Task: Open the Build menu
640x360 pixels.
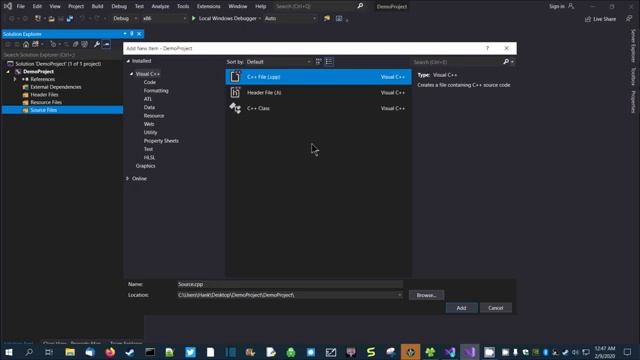Action: click(x=97, y=6)
